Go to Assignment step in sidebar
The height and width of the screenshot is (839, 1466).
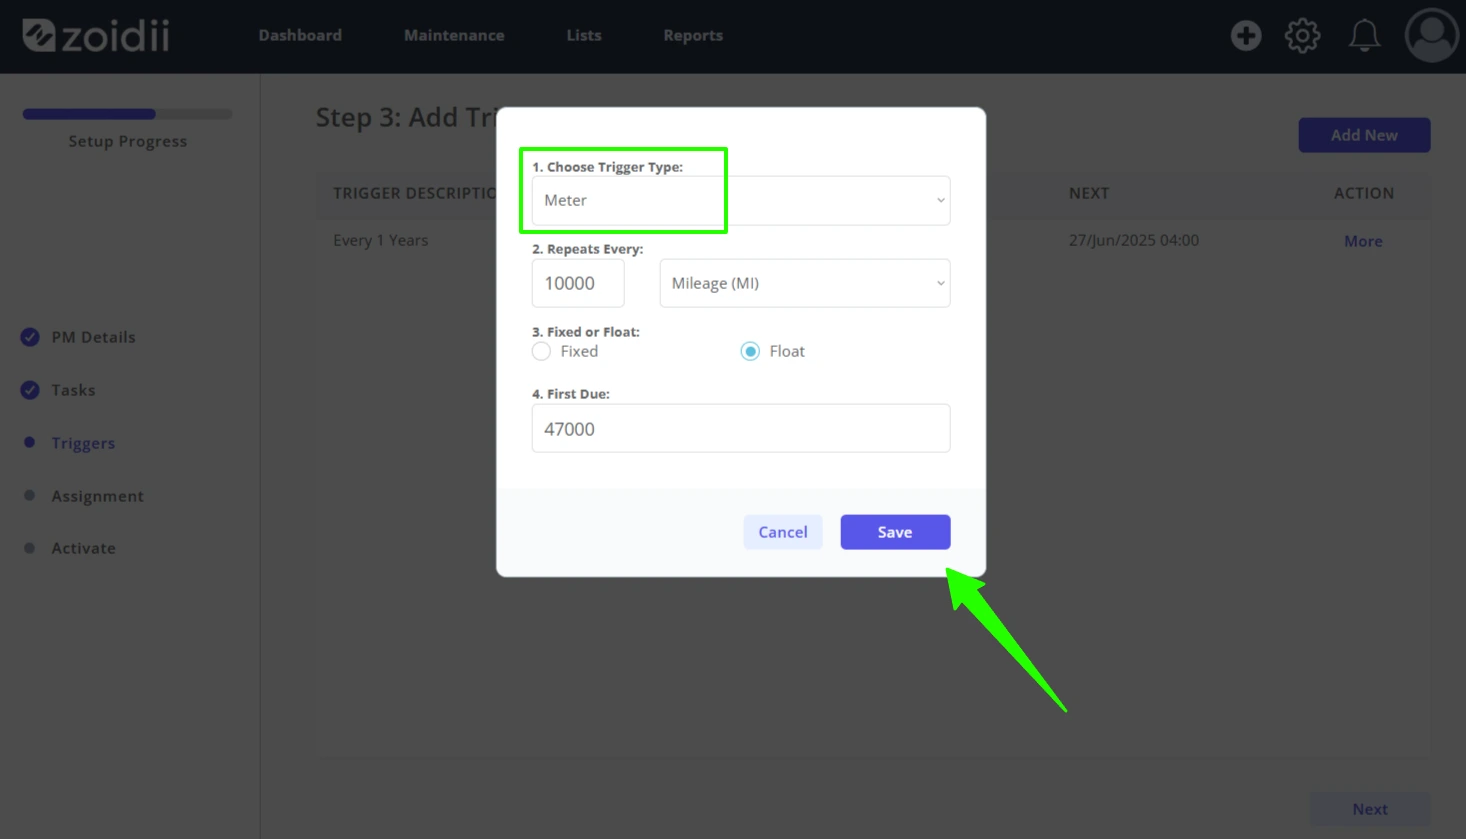click(97, 496)
